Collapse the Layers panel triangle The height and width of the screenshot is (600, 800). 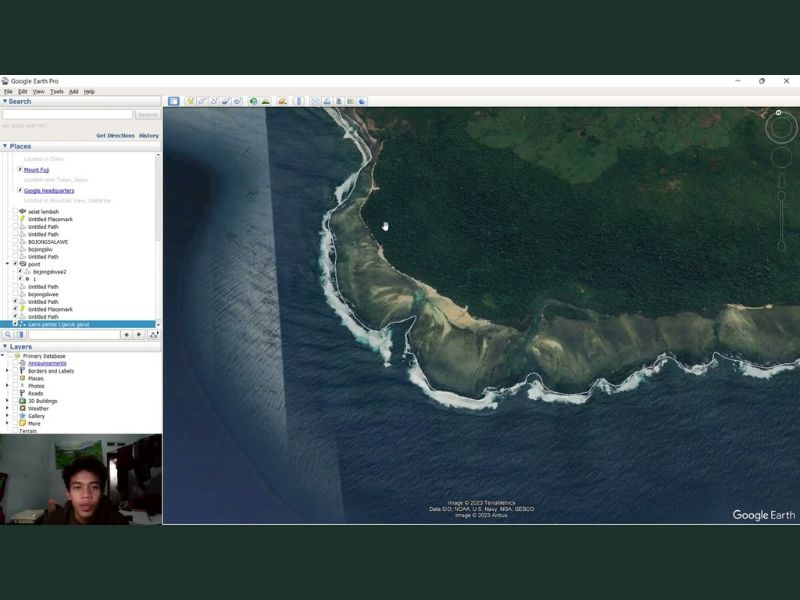[x=5, y=346]
